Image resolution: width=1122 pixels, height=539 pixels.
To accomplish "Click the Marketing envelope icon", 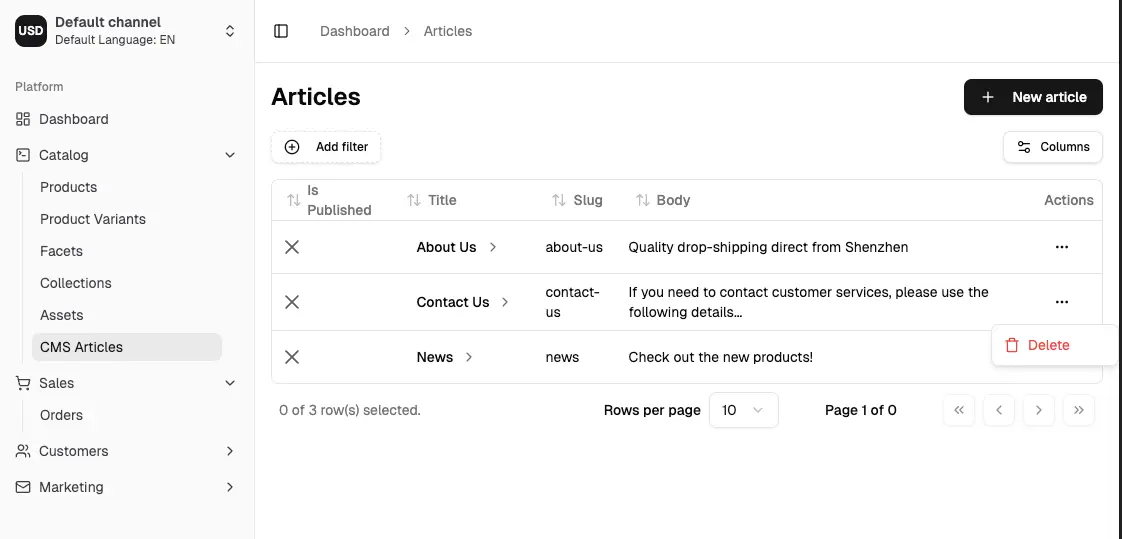I will [x=23, y=487].
